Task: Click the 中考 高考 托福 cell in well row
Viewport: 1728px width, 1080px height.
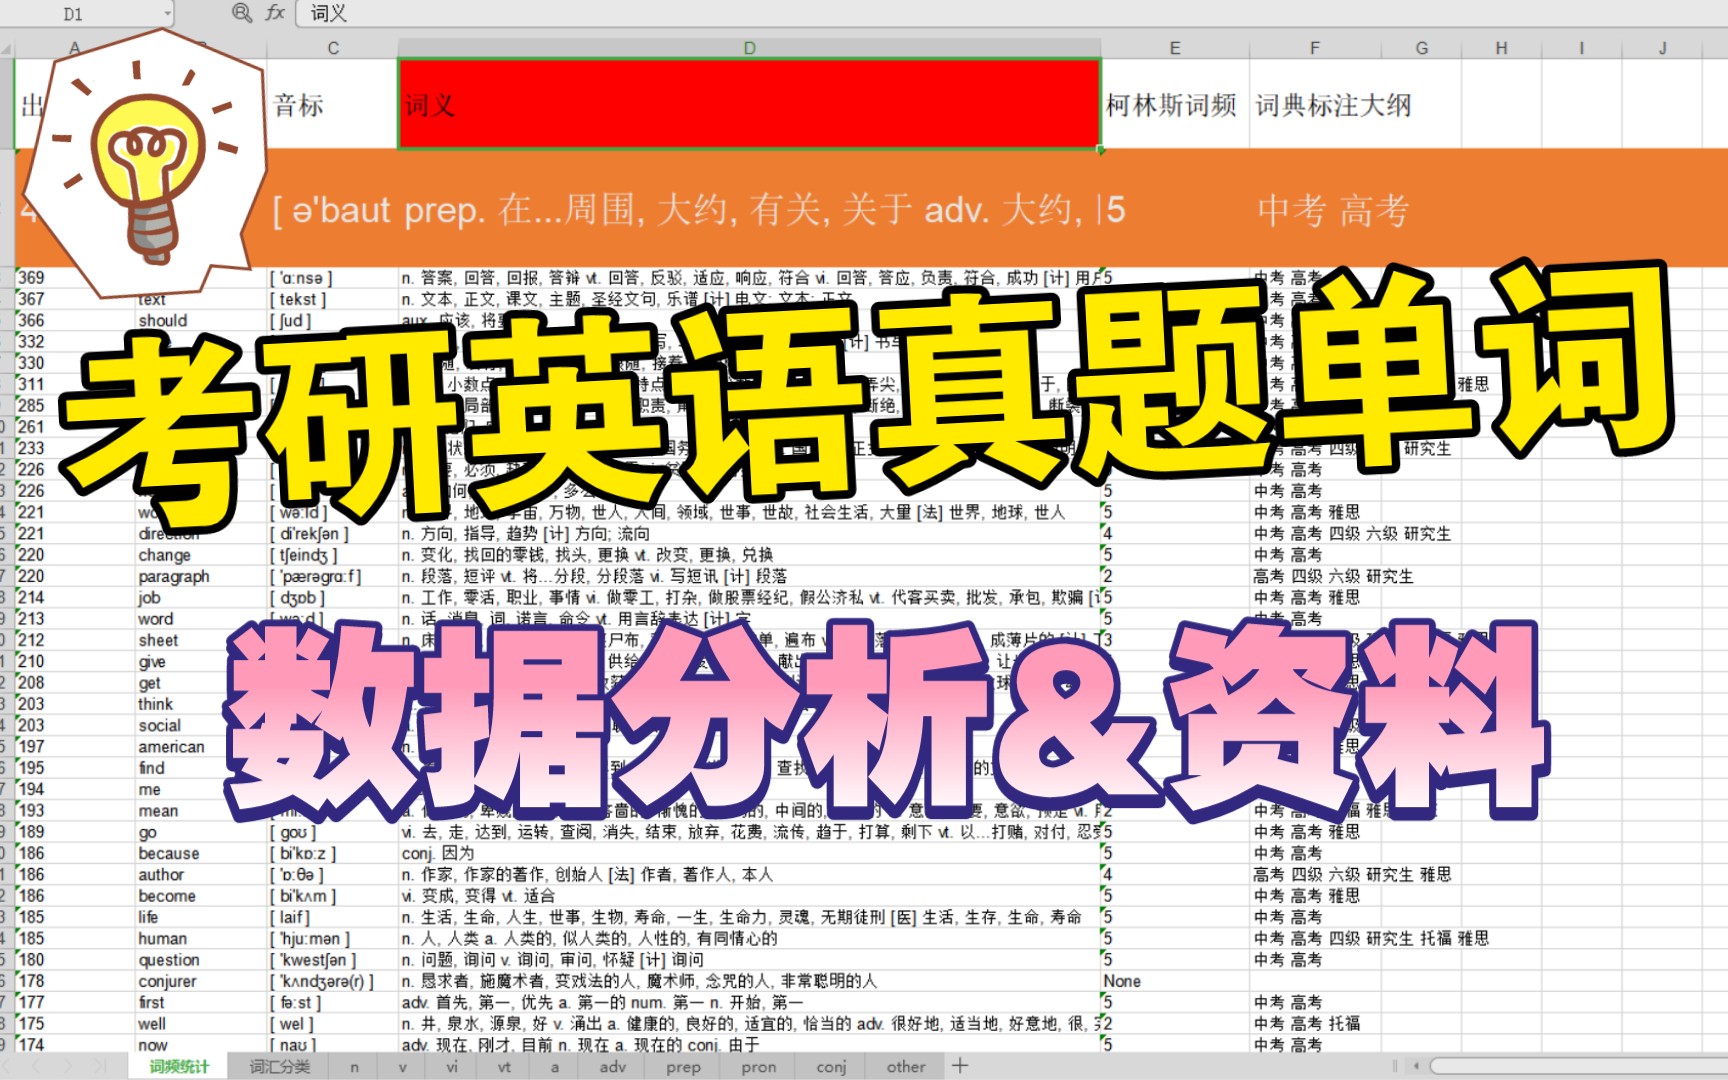Action: point(1306,1024)
